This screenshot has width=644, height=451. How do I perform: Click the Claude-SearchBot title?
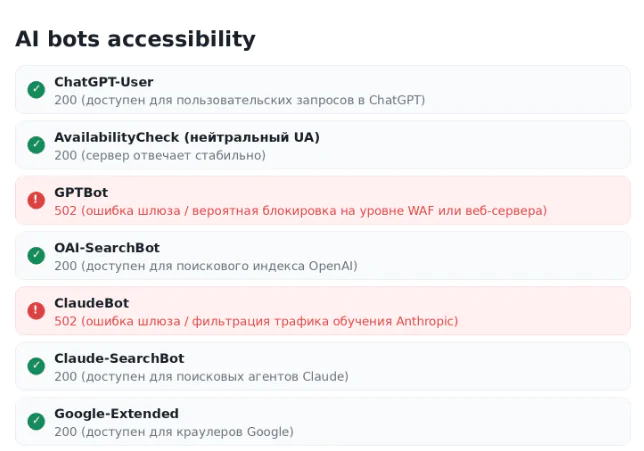pyautogui.click(x=119, y=358)
